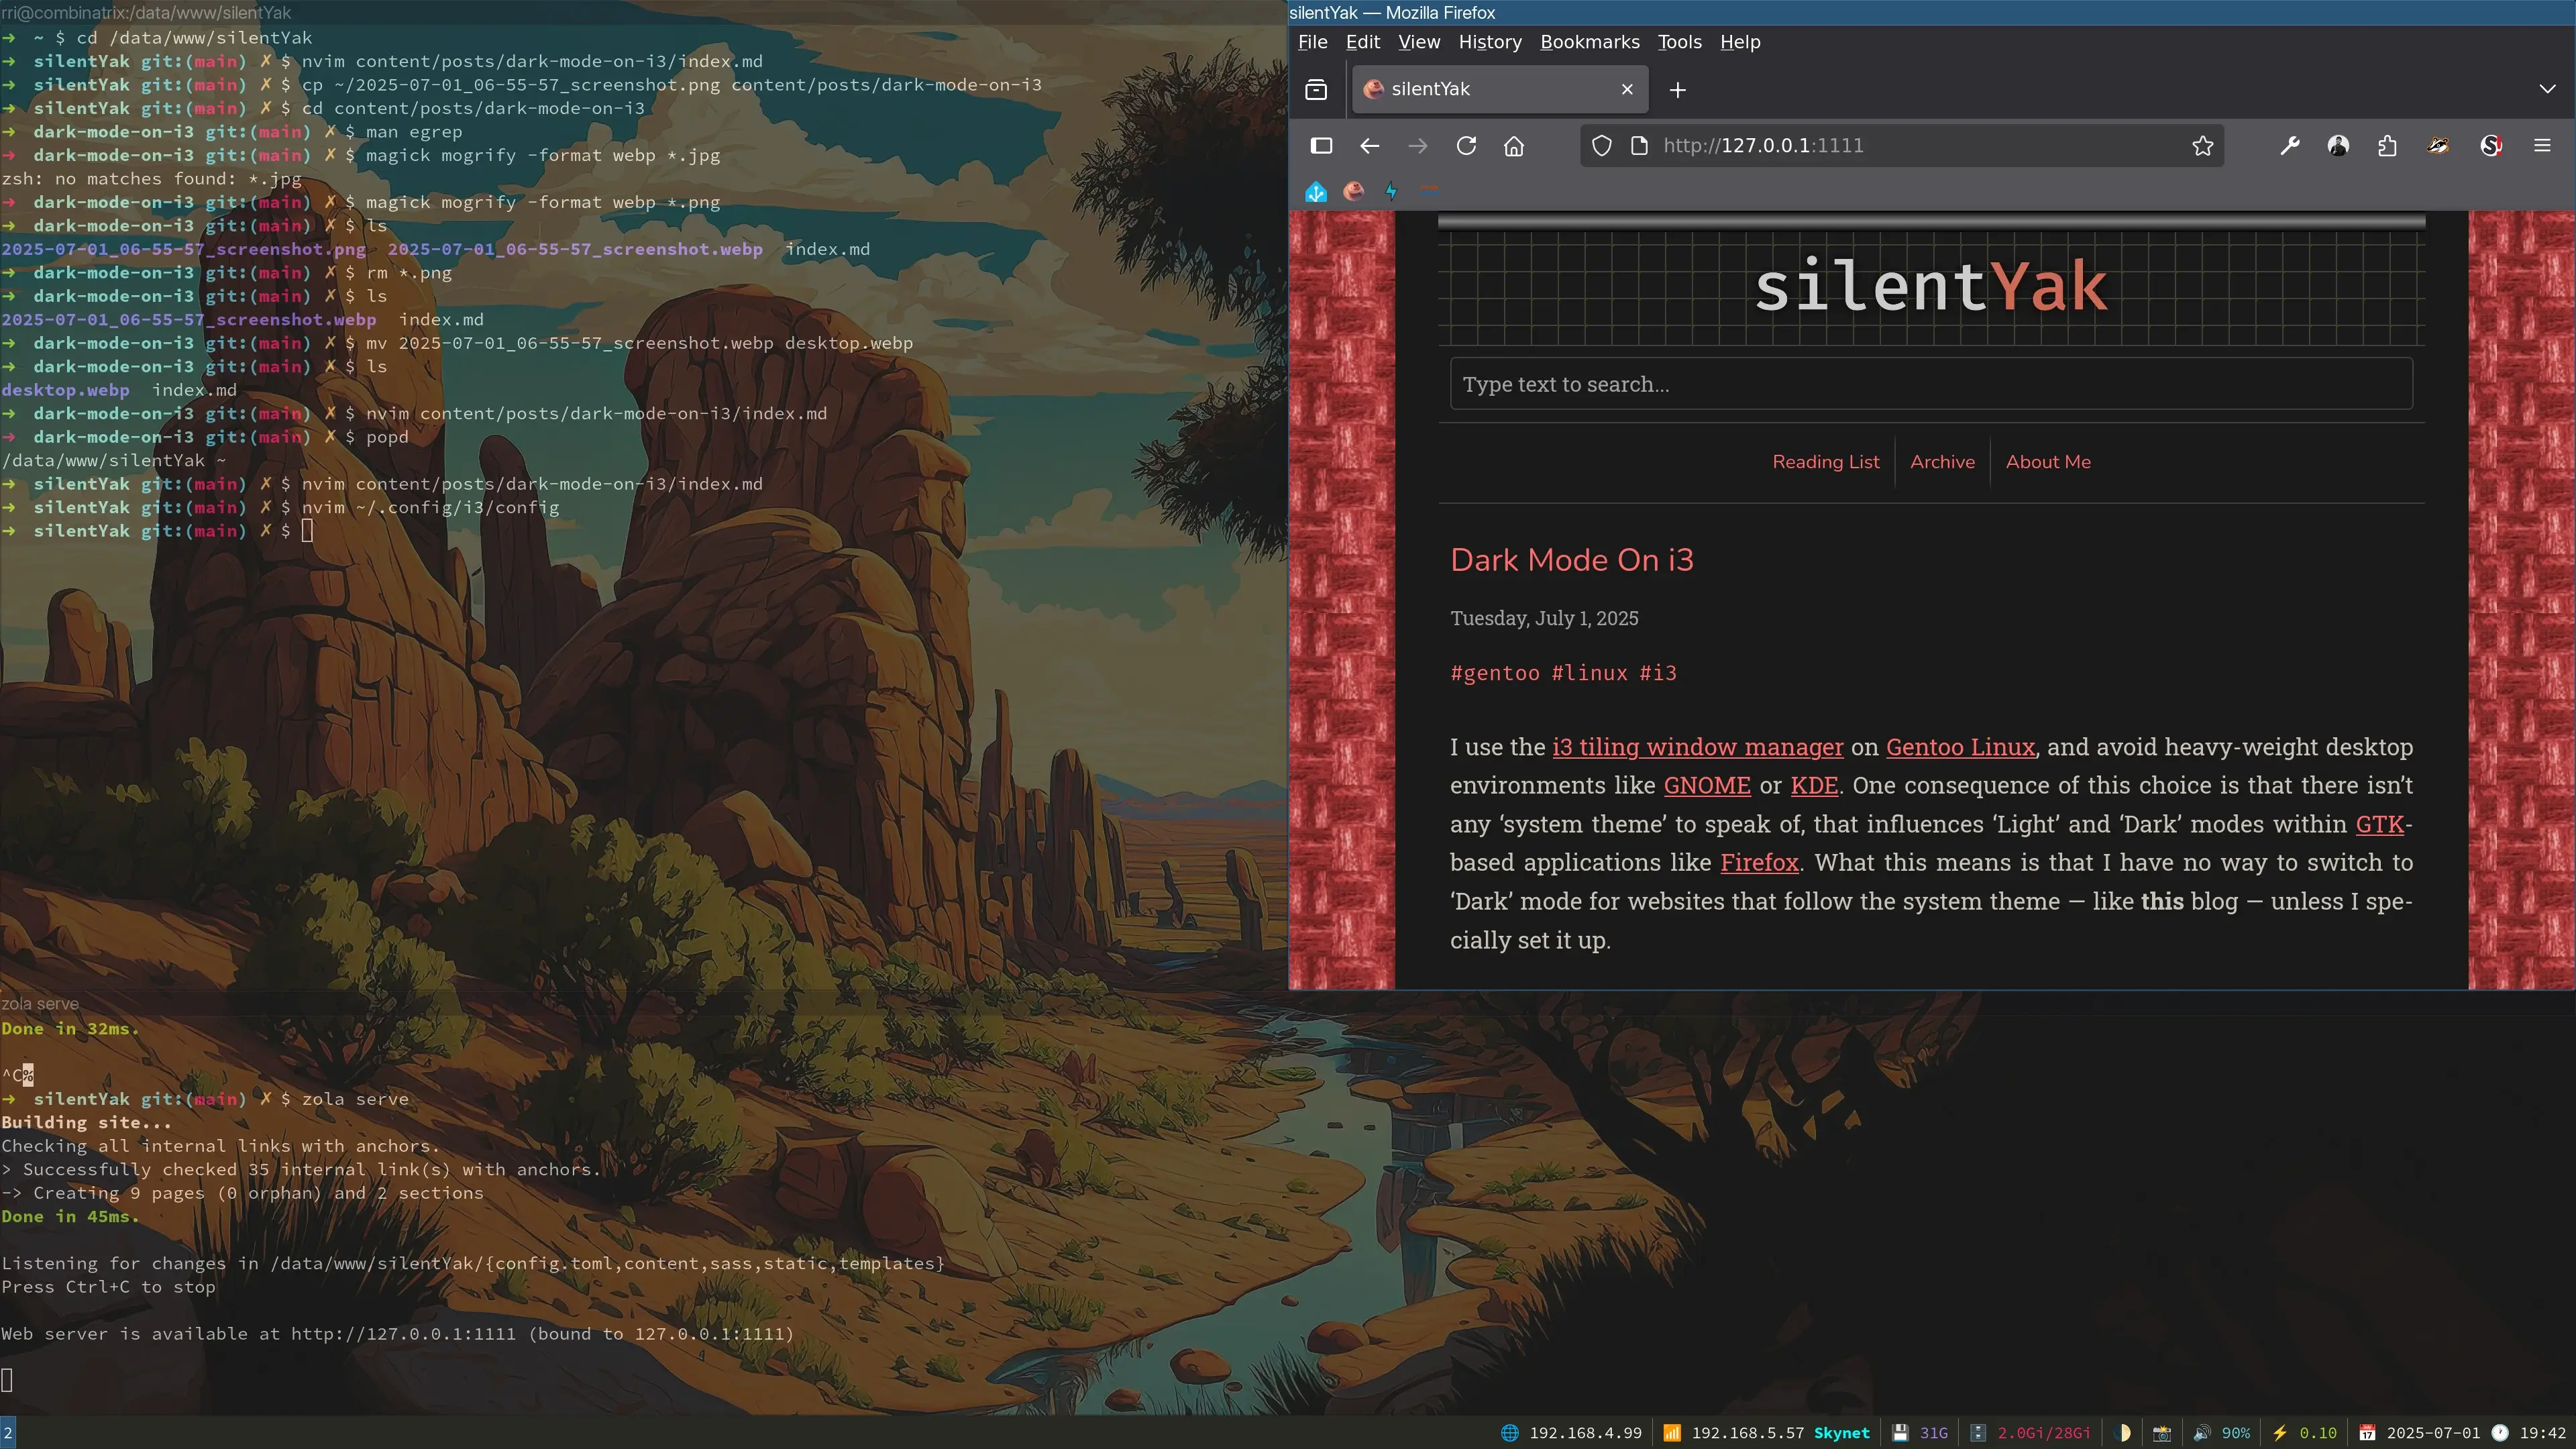Open the blue house bookmark icon
2576x1449 pixels.
(1316, 191)
